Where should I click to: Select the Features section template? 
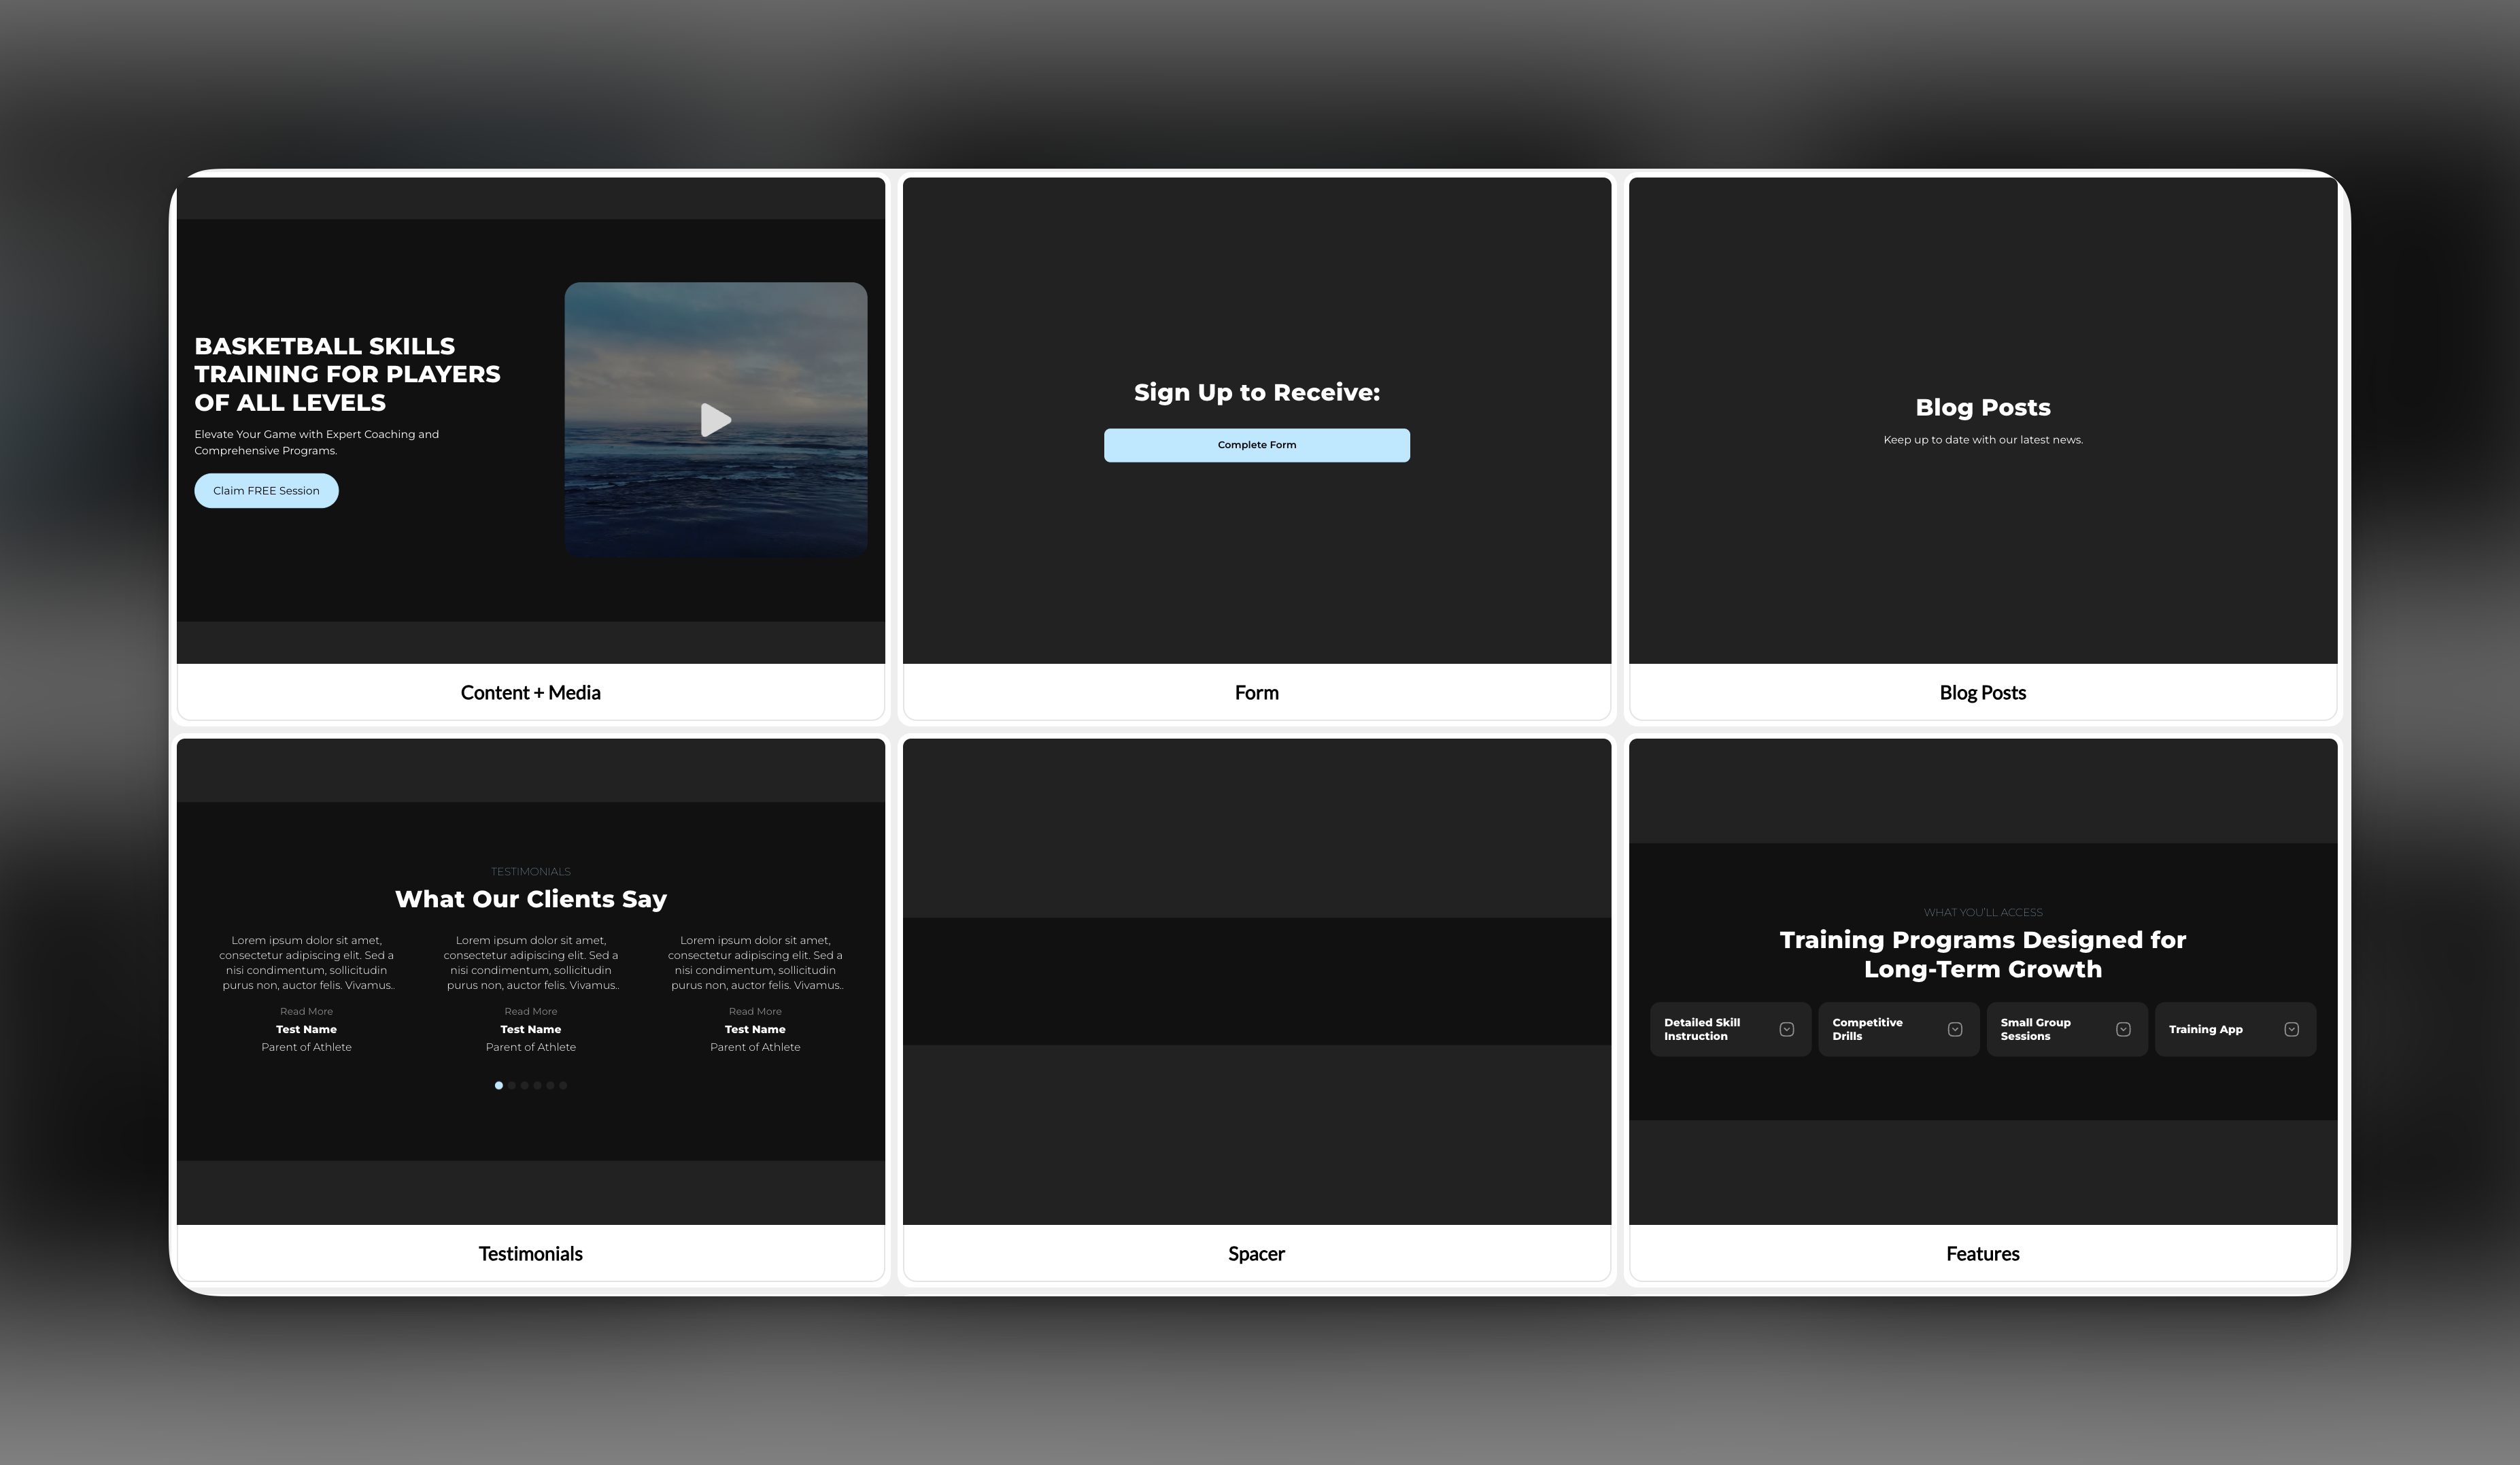(x=1982, y=1253)
